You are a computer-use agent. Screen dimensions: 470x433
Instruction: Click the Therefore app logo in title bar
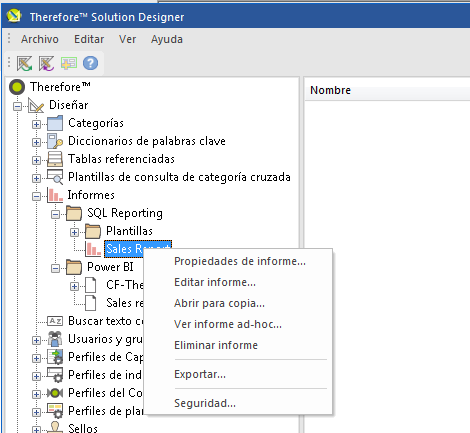(x=14, y=16)
